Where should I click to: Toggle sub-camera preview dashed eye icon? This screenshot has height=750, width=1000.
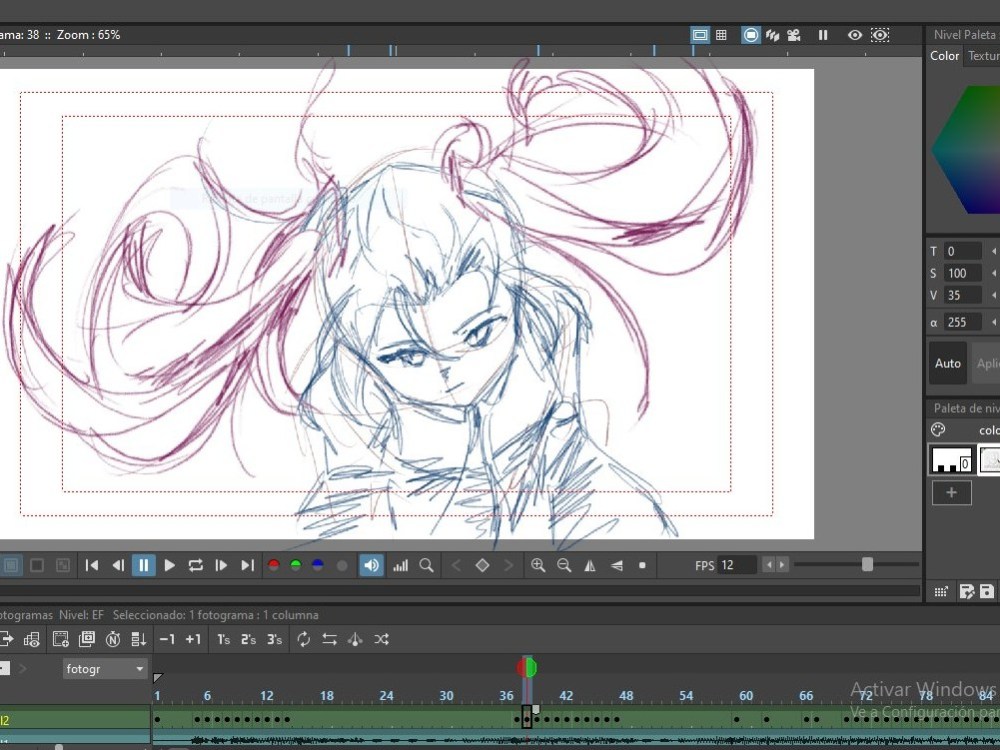point(880,35)
